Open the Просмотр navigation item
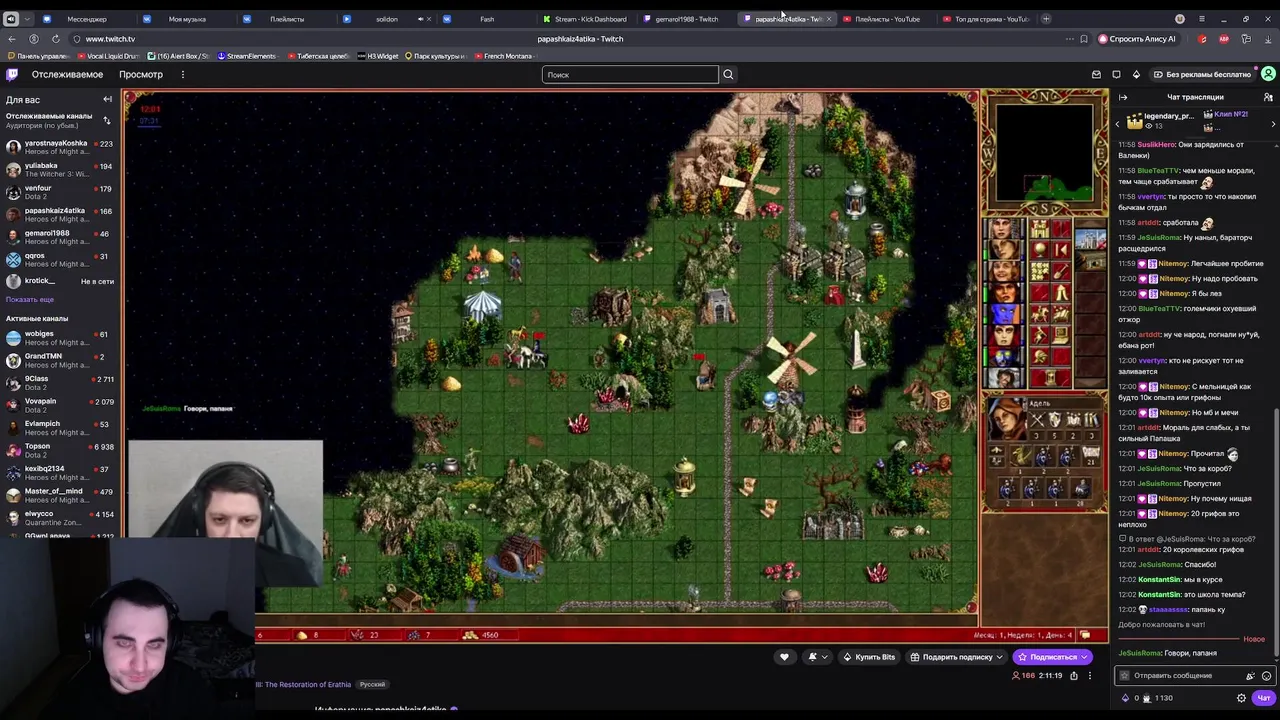 [141, 74]
